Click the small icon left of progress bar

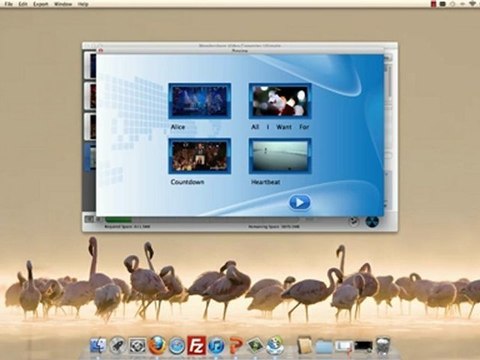[x=89, y=219]
